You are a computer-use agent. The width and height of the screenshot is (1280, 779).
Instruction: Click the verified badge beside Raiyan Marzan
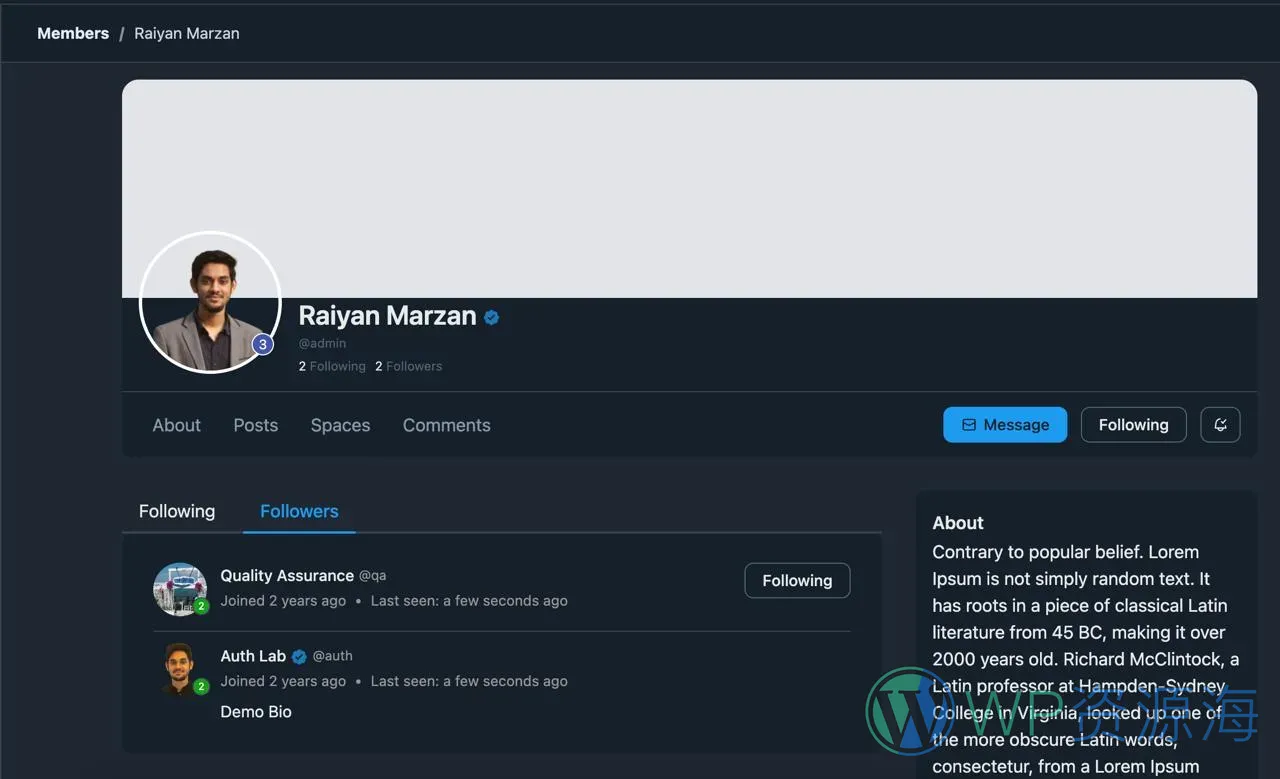[x=491, y=317]
